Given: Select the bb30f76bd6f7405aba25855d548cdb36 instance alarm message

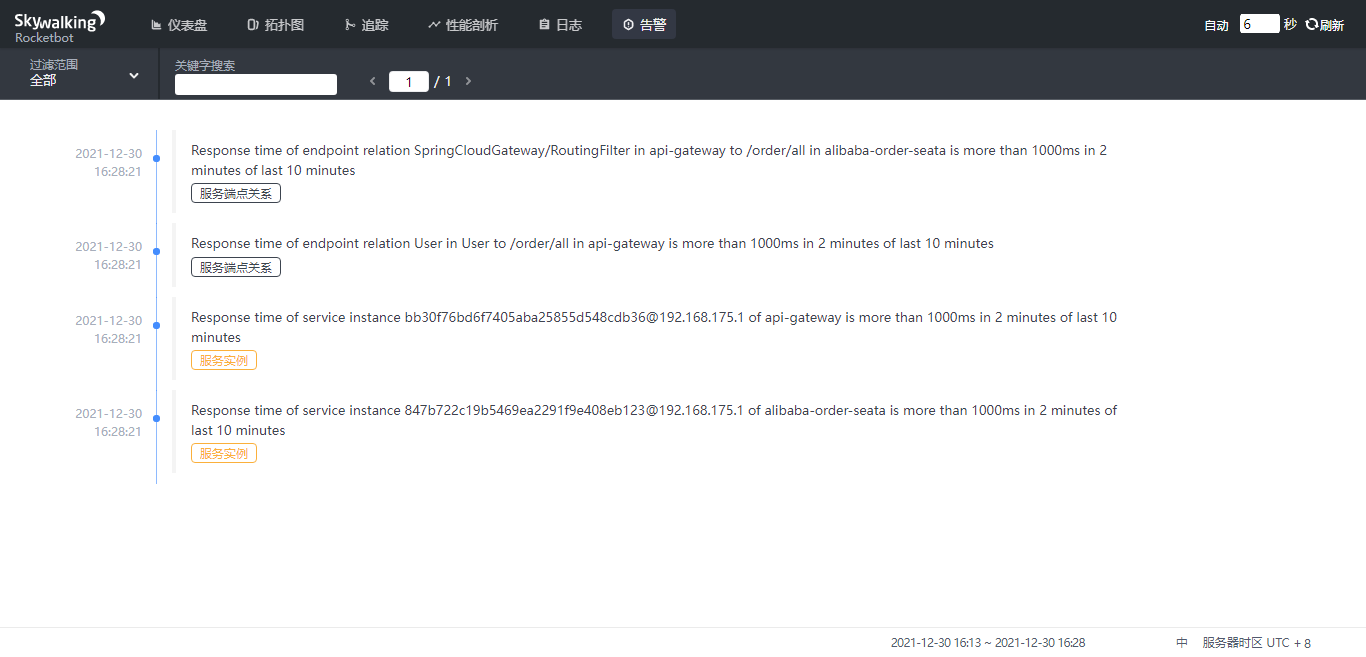Looking at the screenshot, I should coord(654,327).
